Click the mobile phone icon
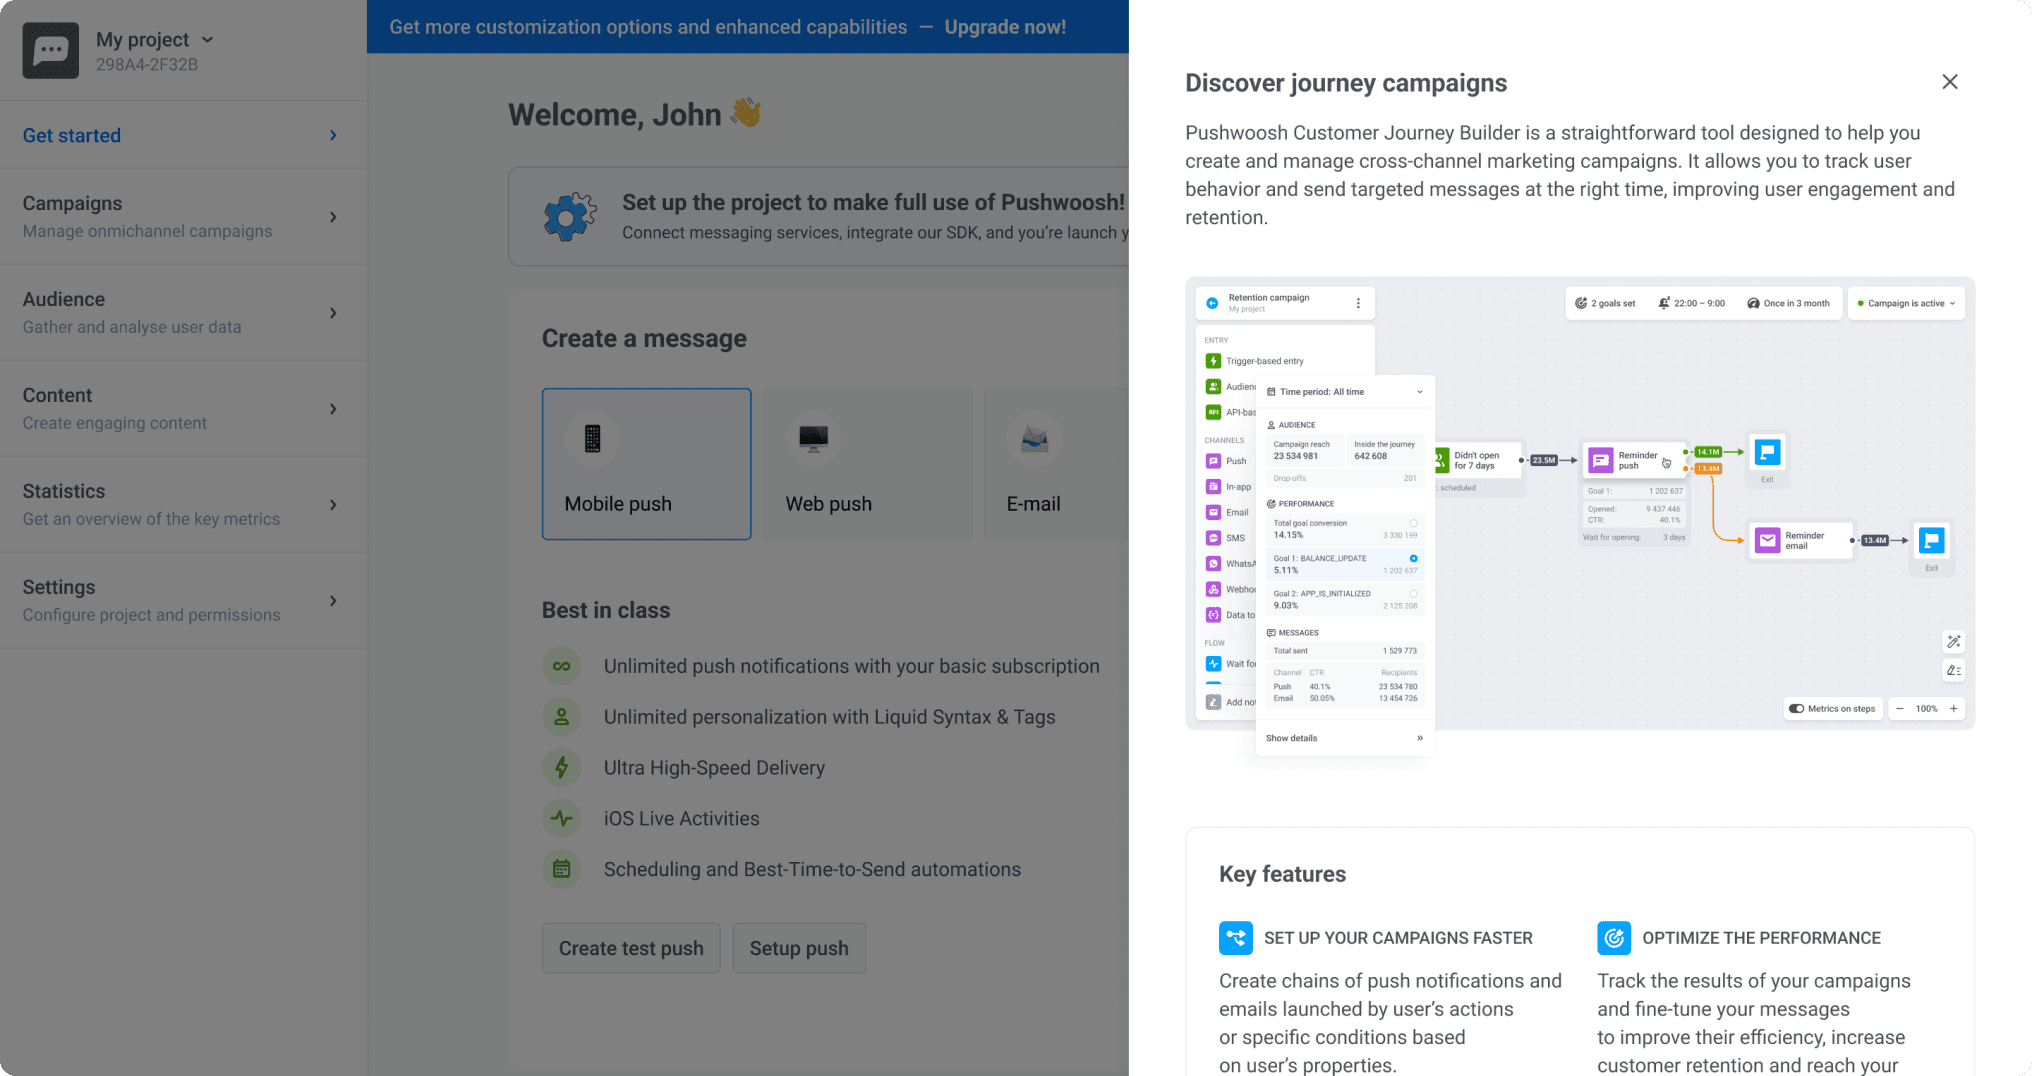 [593, 438]
